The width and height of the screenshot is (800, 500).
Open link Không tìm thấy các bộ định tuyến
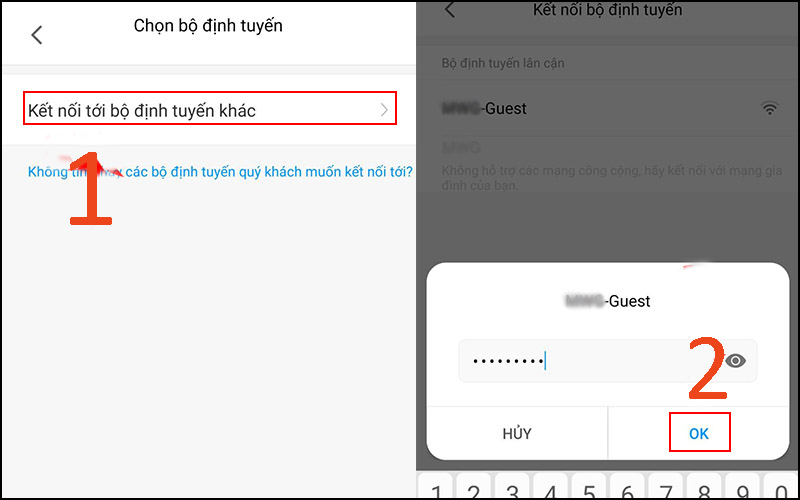click(x=220, y=171)
